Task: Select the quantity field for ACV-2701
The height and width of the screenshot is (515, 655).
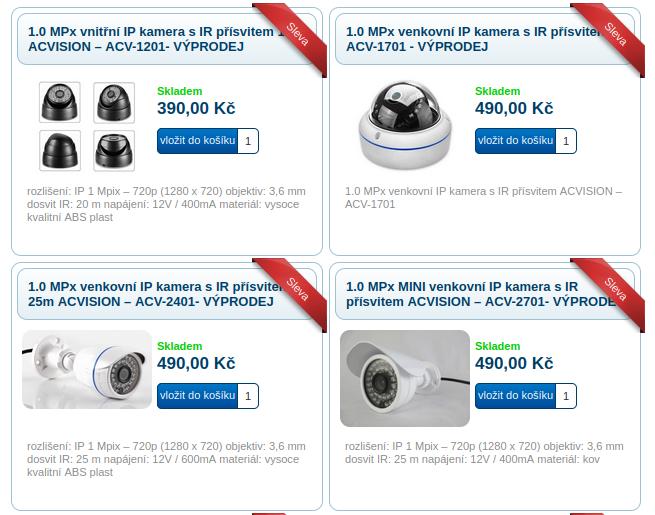Action: [x=566, y=396]
